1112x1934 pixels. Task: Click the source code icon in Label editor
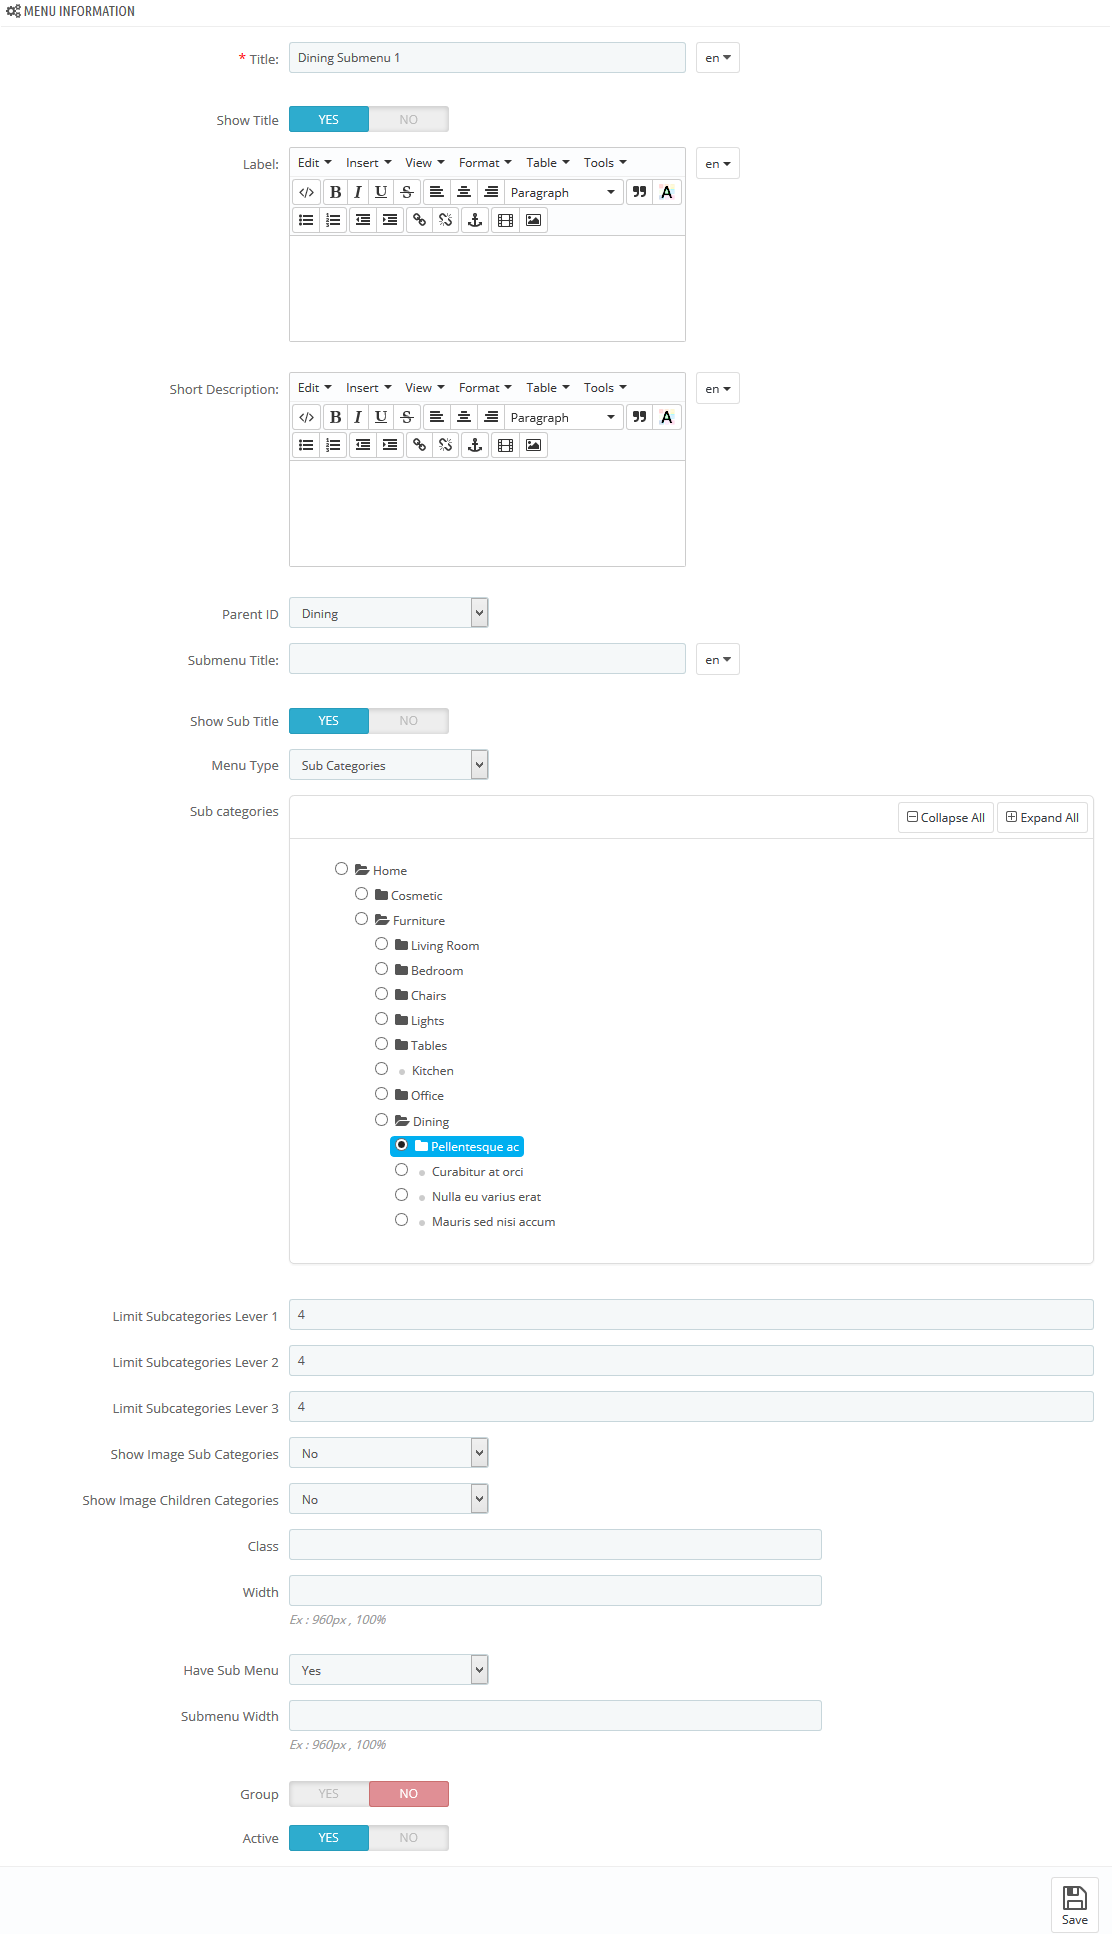pyautogui.click(x=307, y=192)
